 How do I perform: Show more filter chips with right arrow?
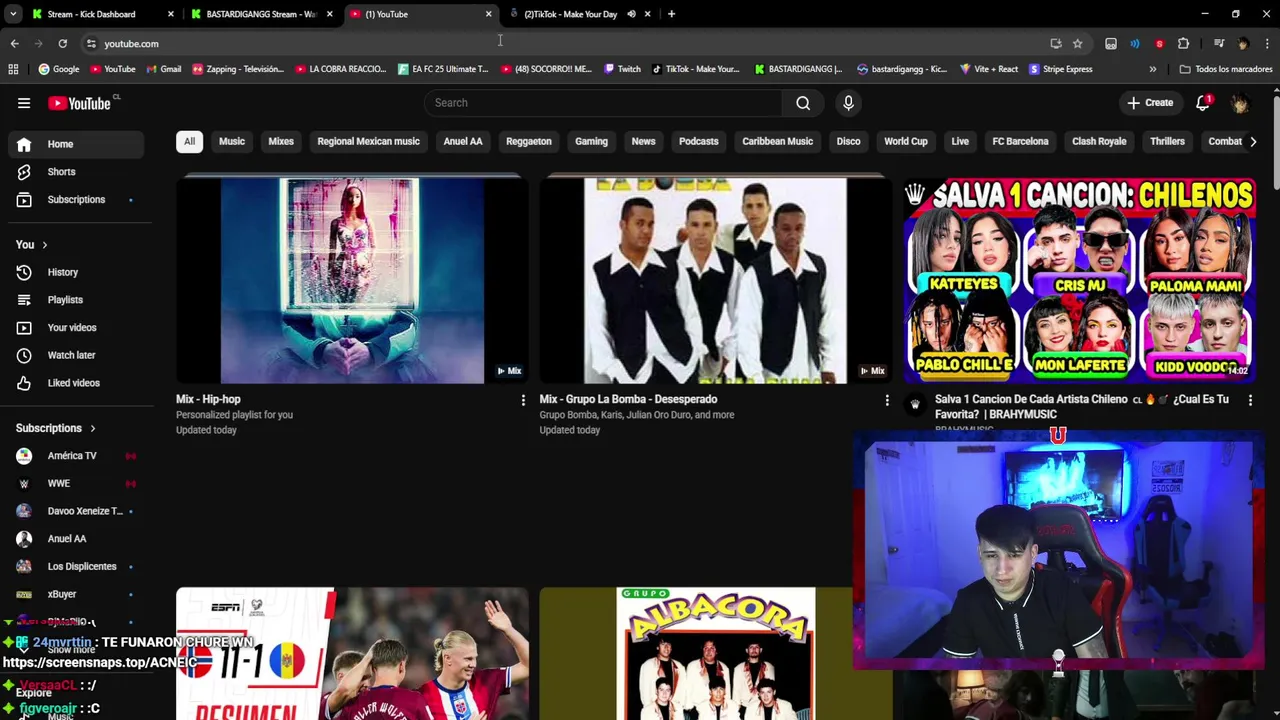point(1253,141)
